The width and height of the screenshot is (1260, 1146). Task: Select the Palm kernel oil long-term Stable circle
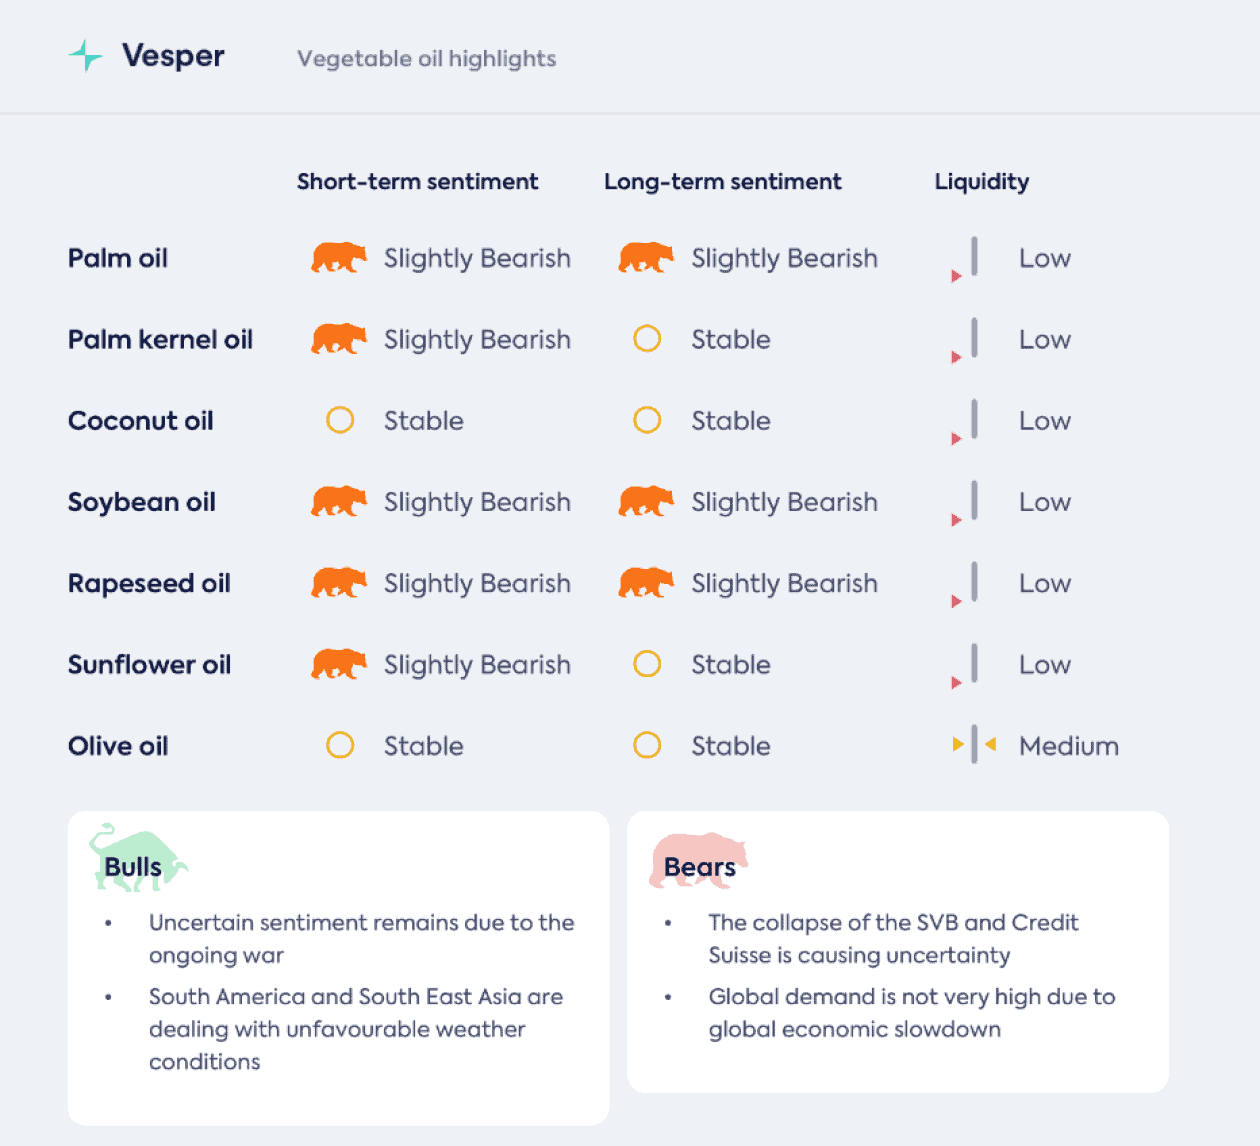(x=647, y=339)
